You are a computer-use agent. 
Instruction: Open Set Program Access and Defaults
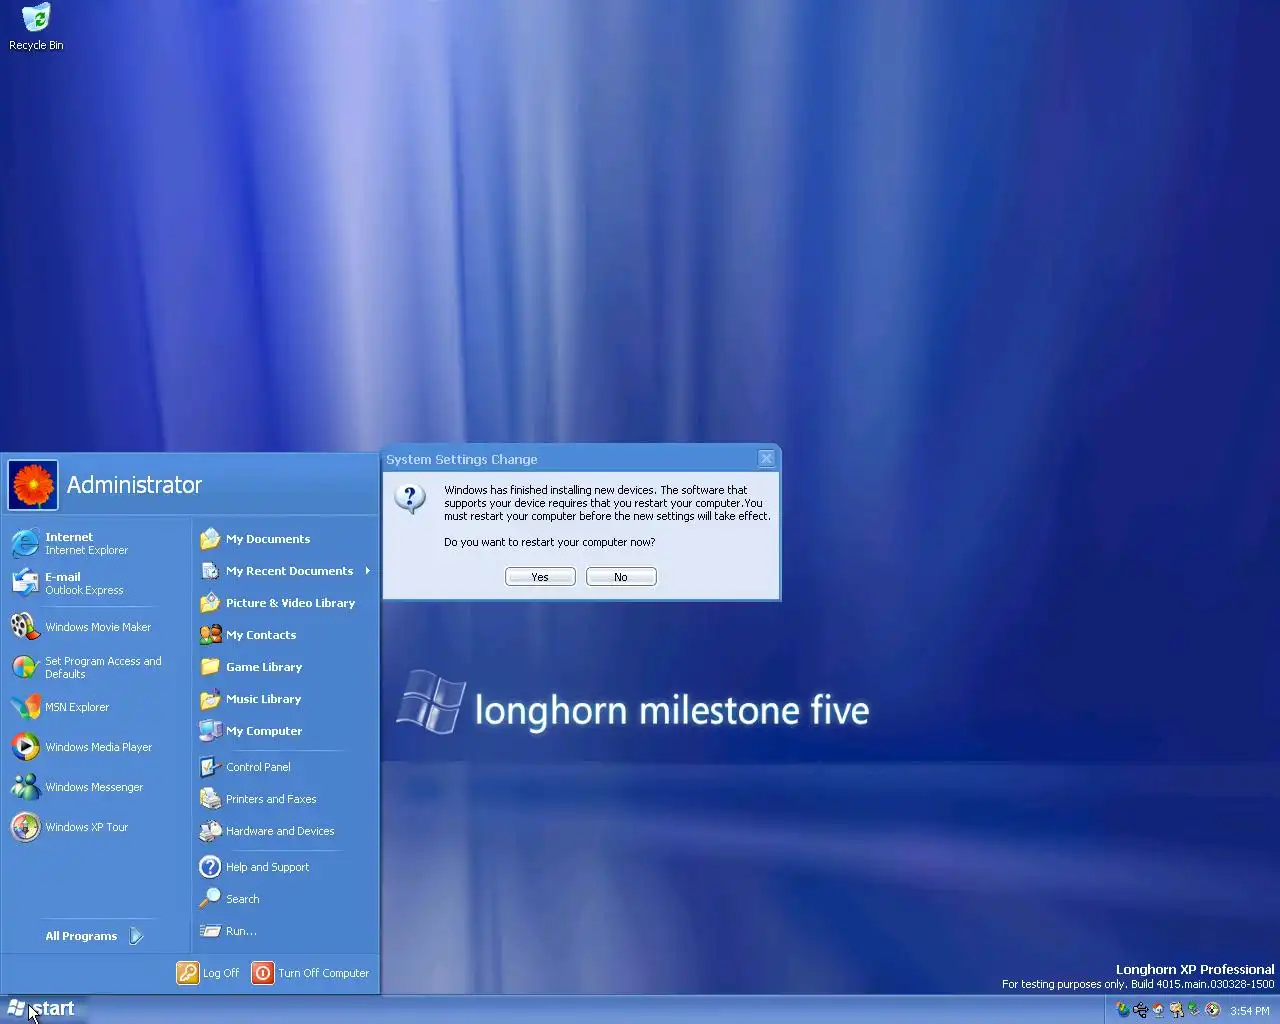pyautogui.click(x=96, y=667)
